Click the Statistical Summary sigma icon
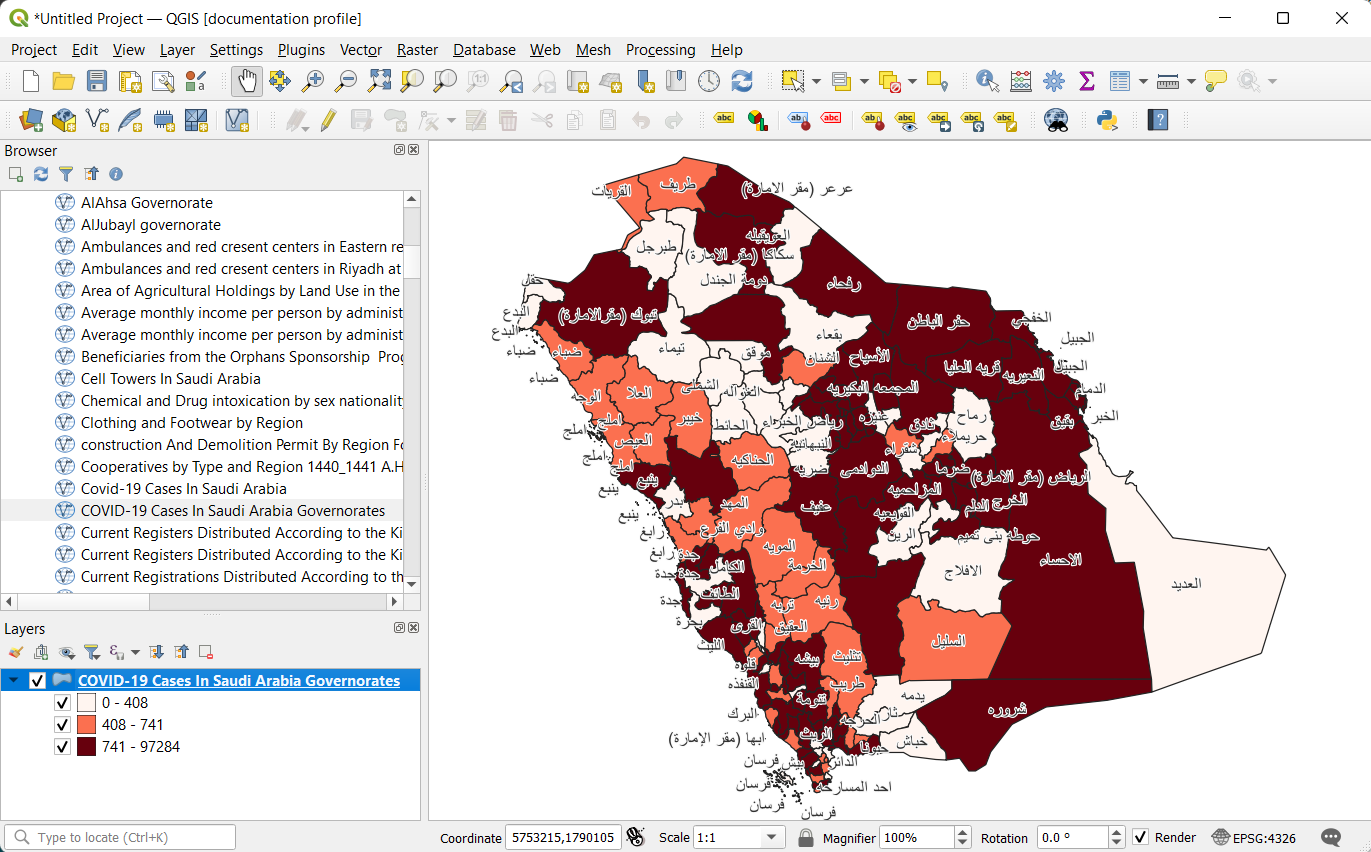Screen dimensions: 1371x852 (x=1086, y=81)
